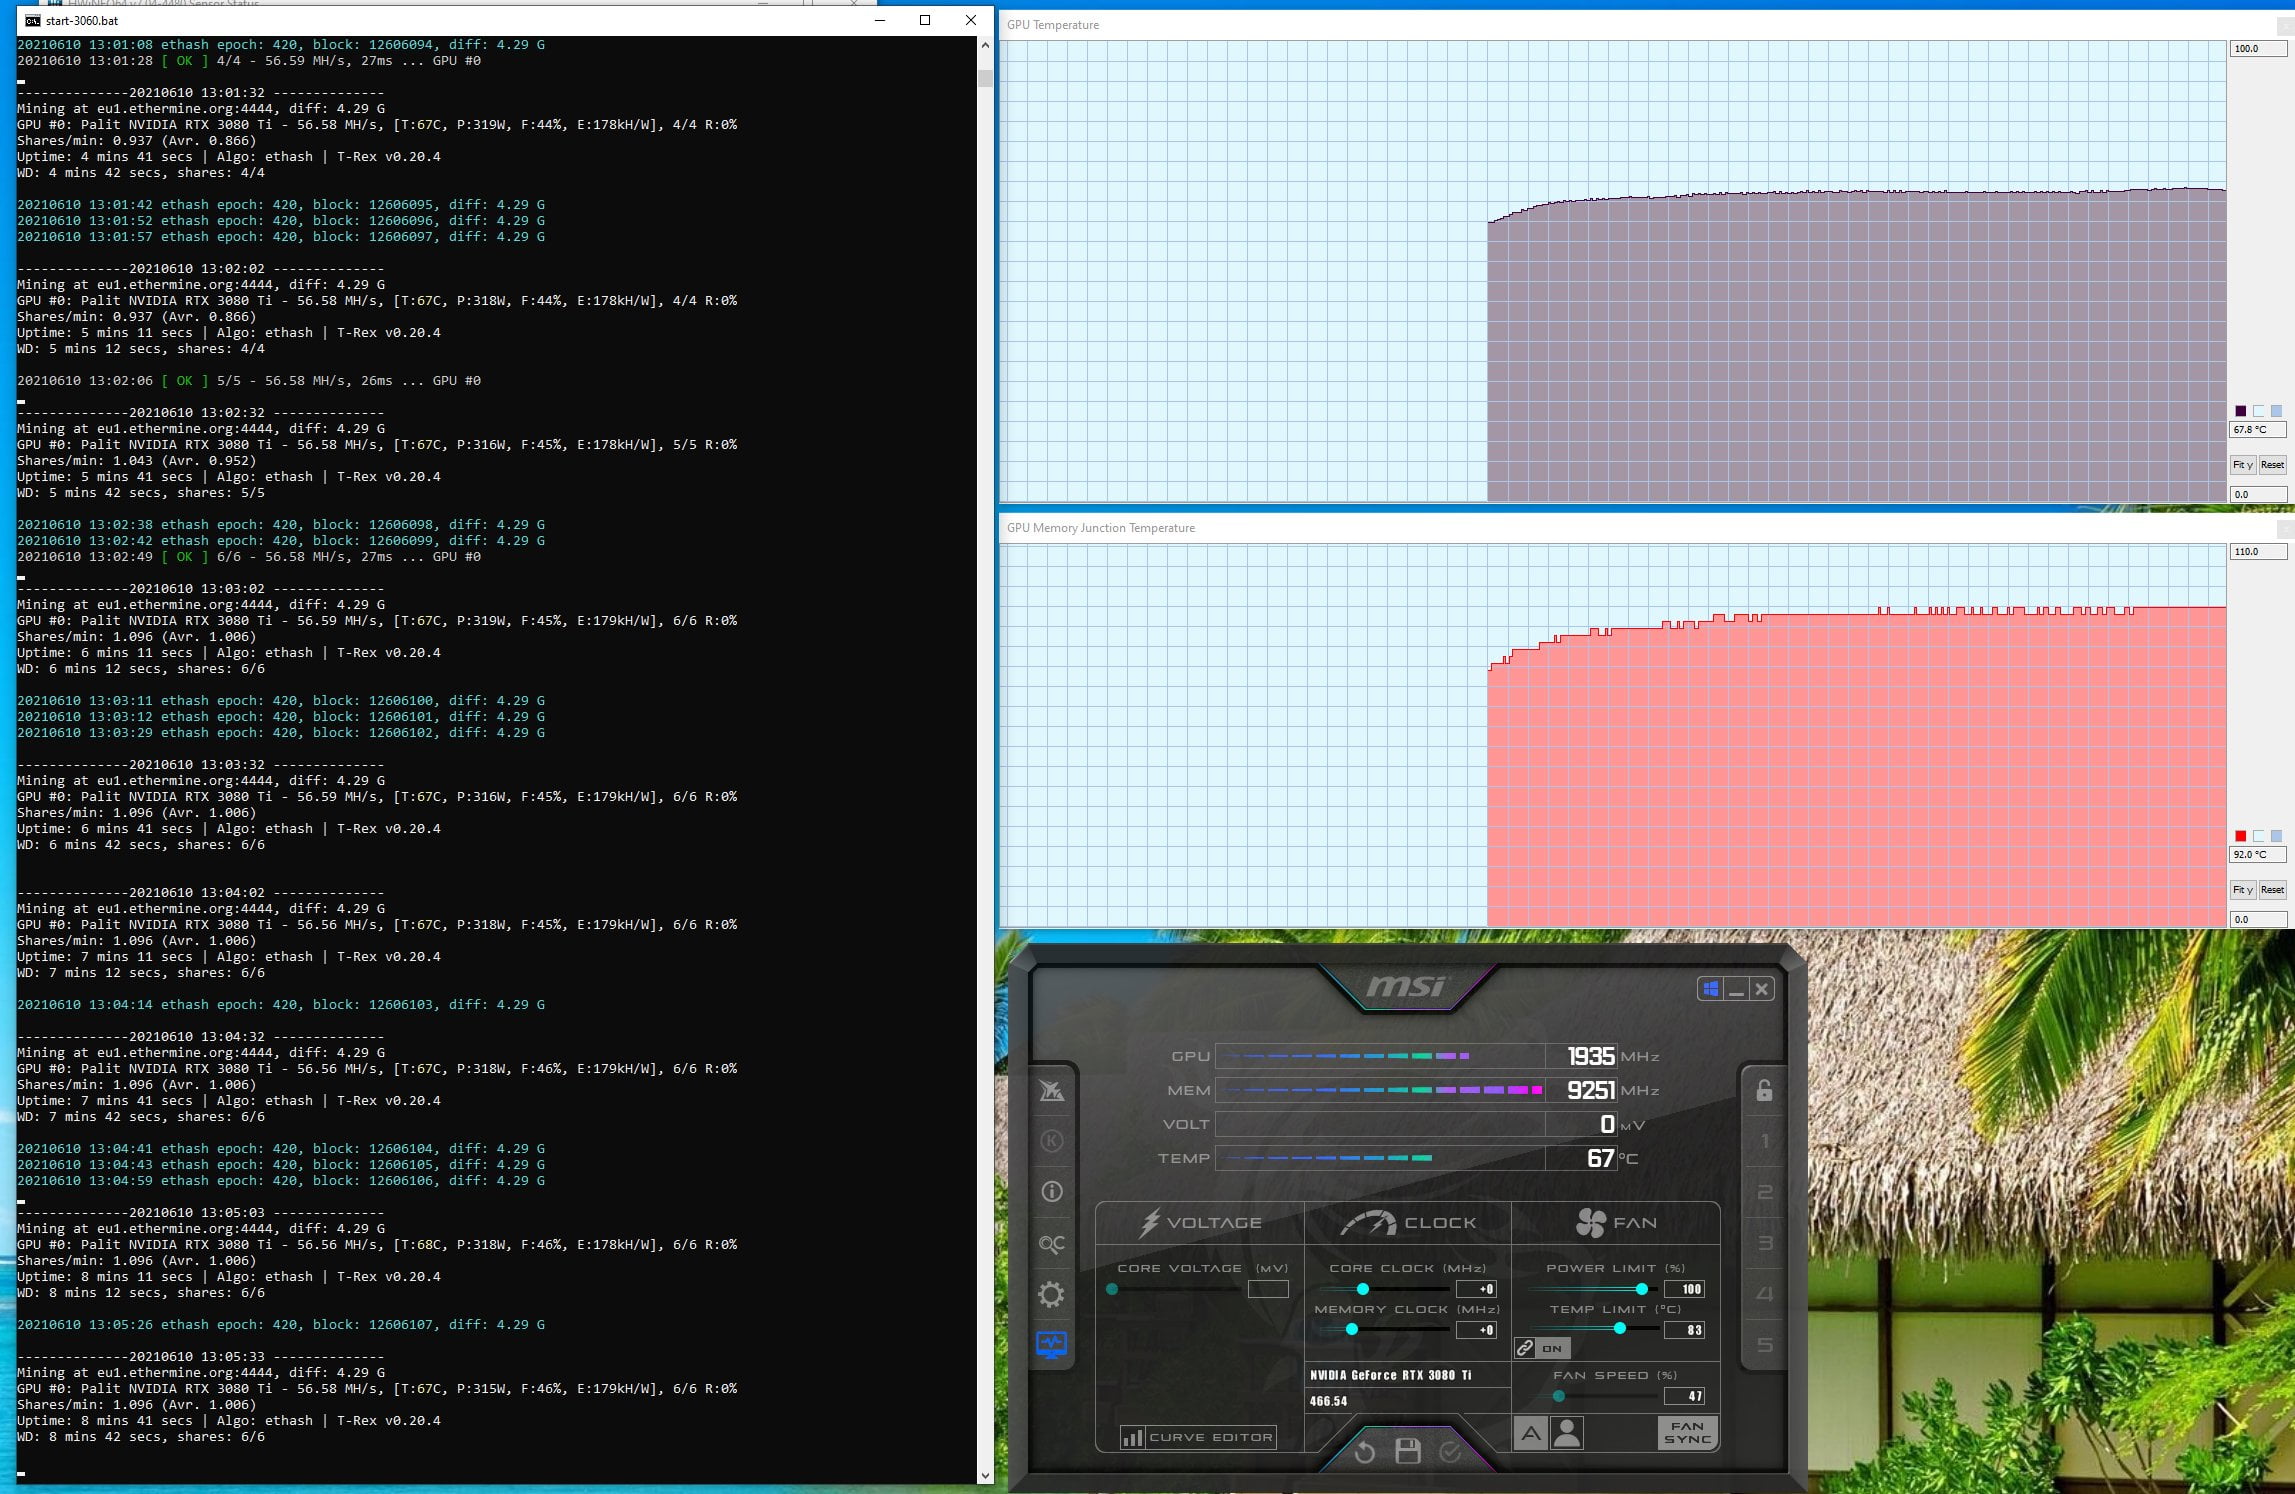The width and height of the screenshot is (2295, 1494).
Task: Click the Power Limit 100 value field
Action: [x=1684, y=1289]
